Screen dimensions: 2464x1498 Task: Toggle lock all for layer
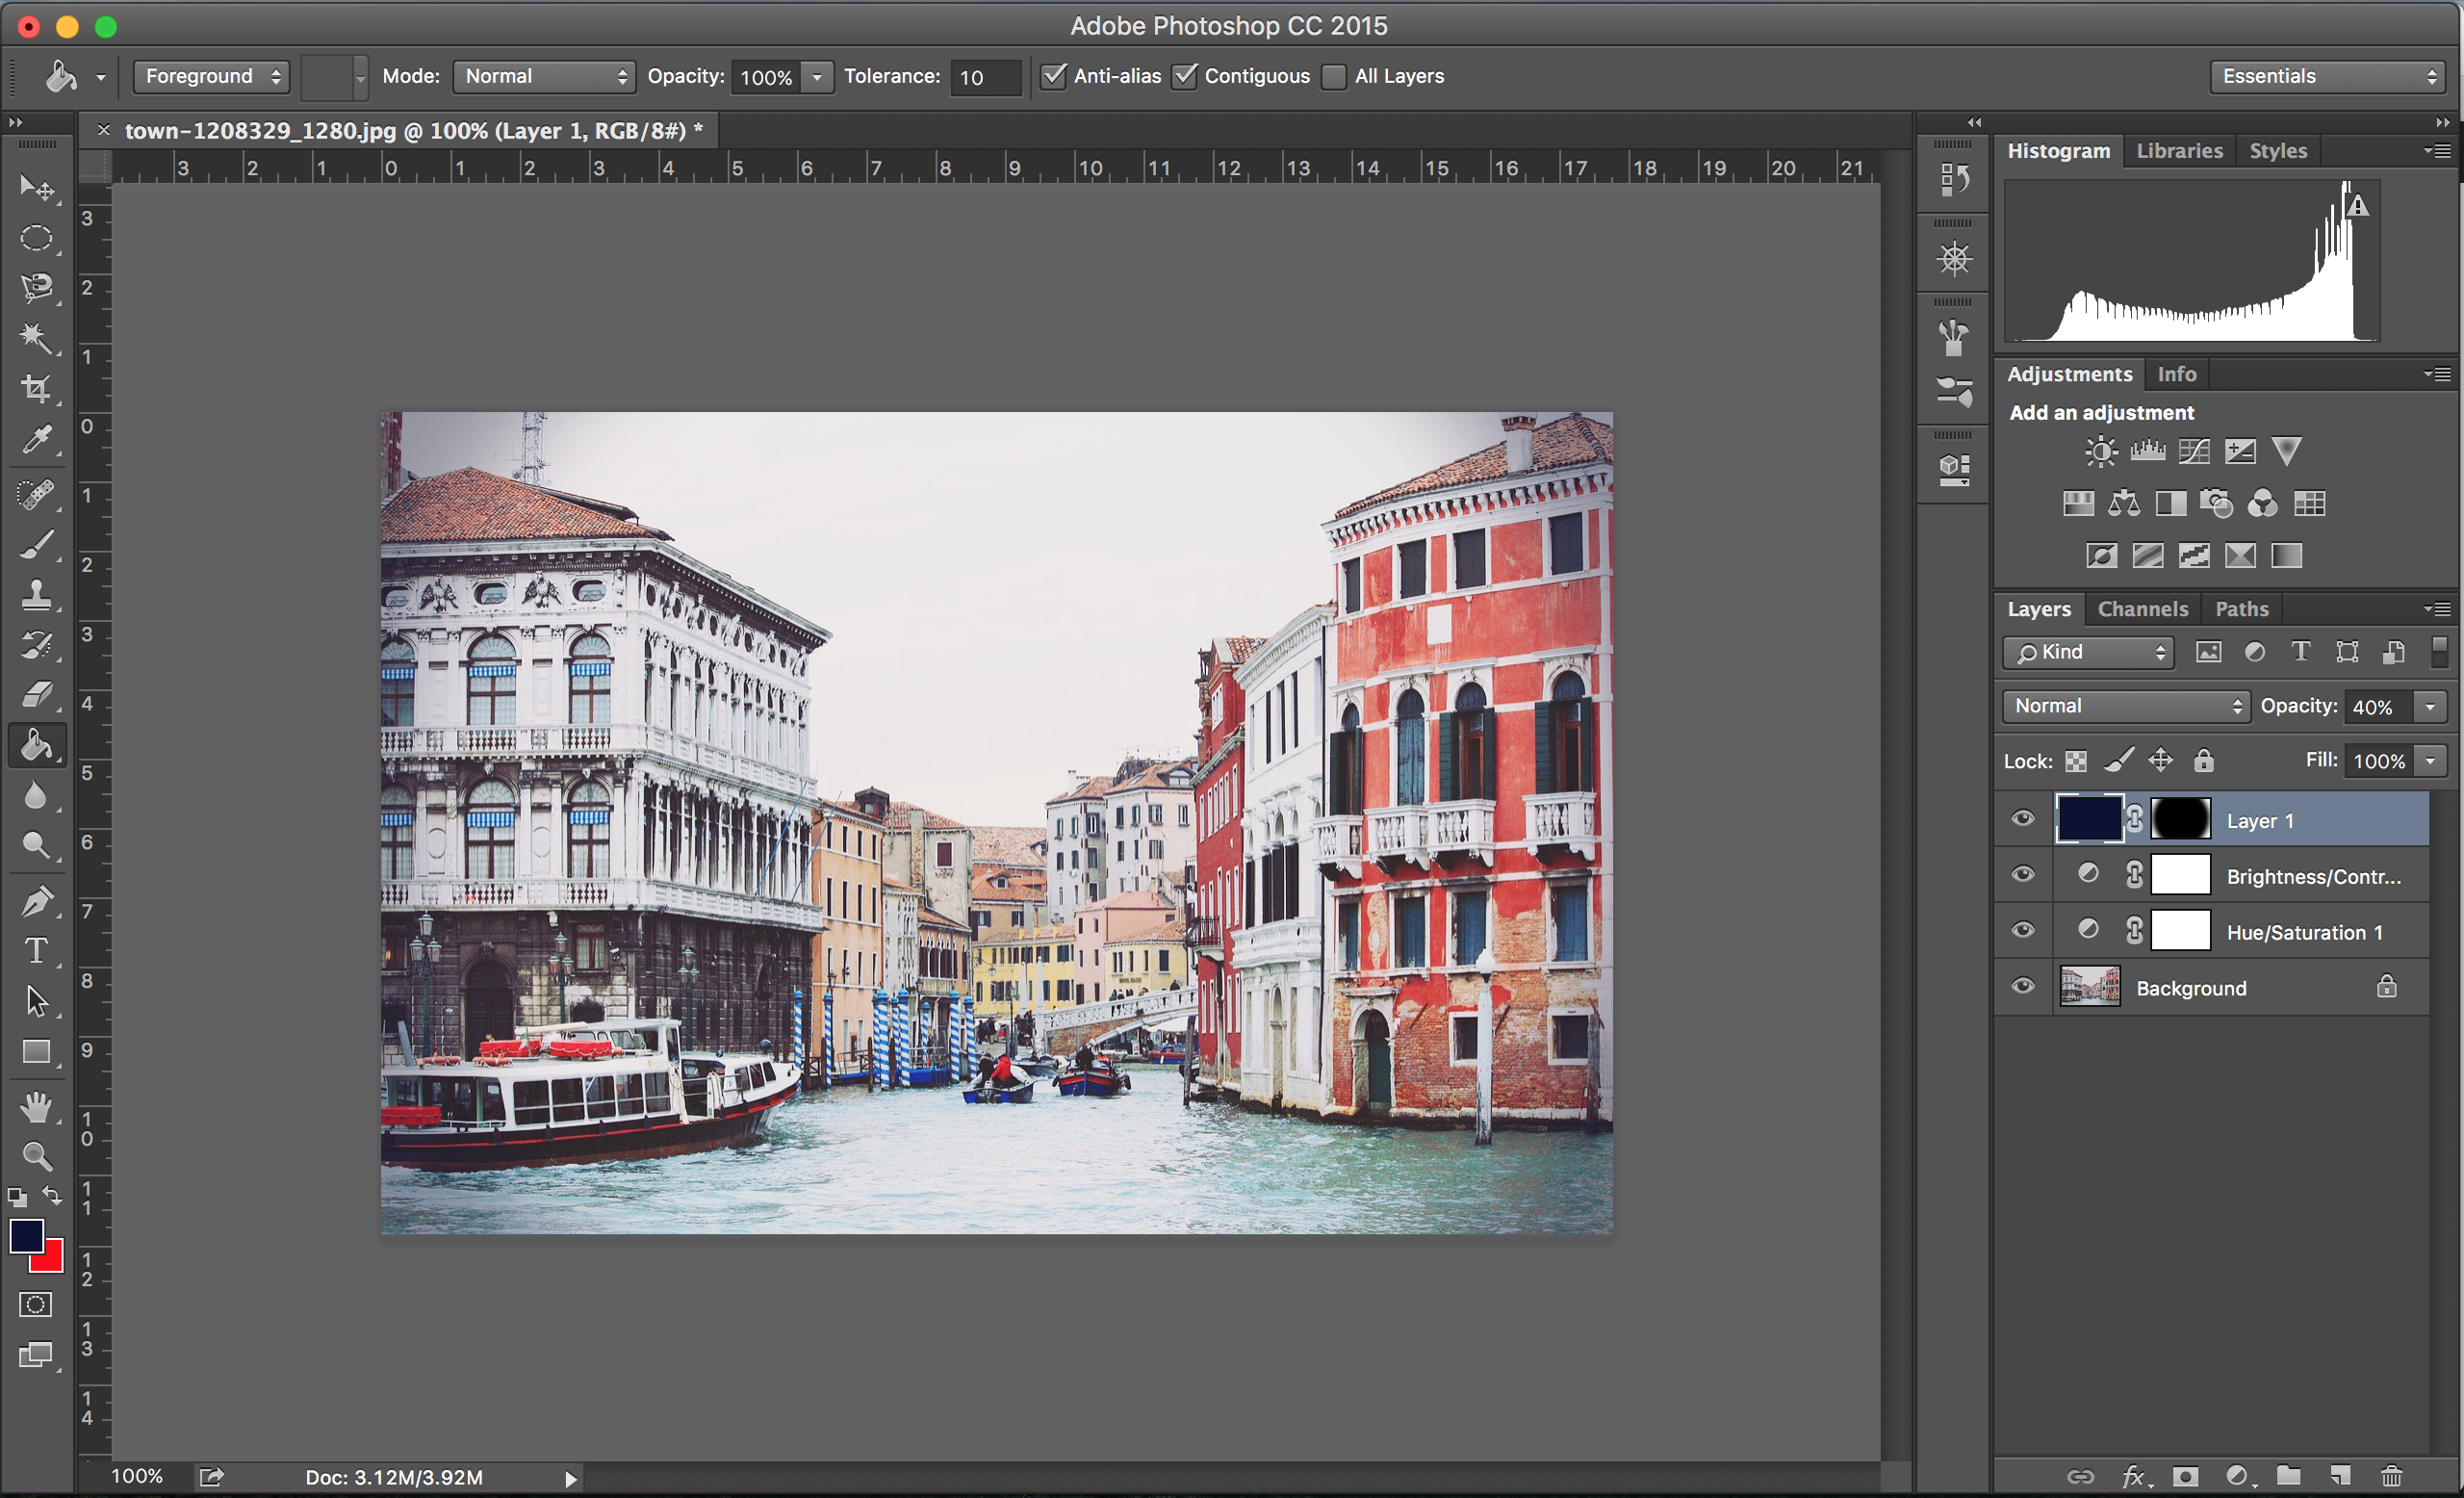[x=2203, y=761]
